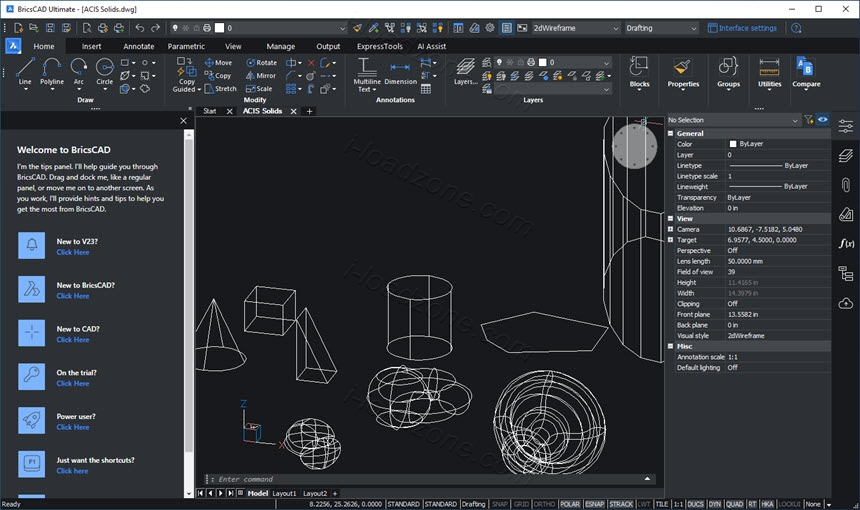The width and height of the screenshot is (860, 510).
Task: Open the Multiline Text tool
Action: coord(367,75)
